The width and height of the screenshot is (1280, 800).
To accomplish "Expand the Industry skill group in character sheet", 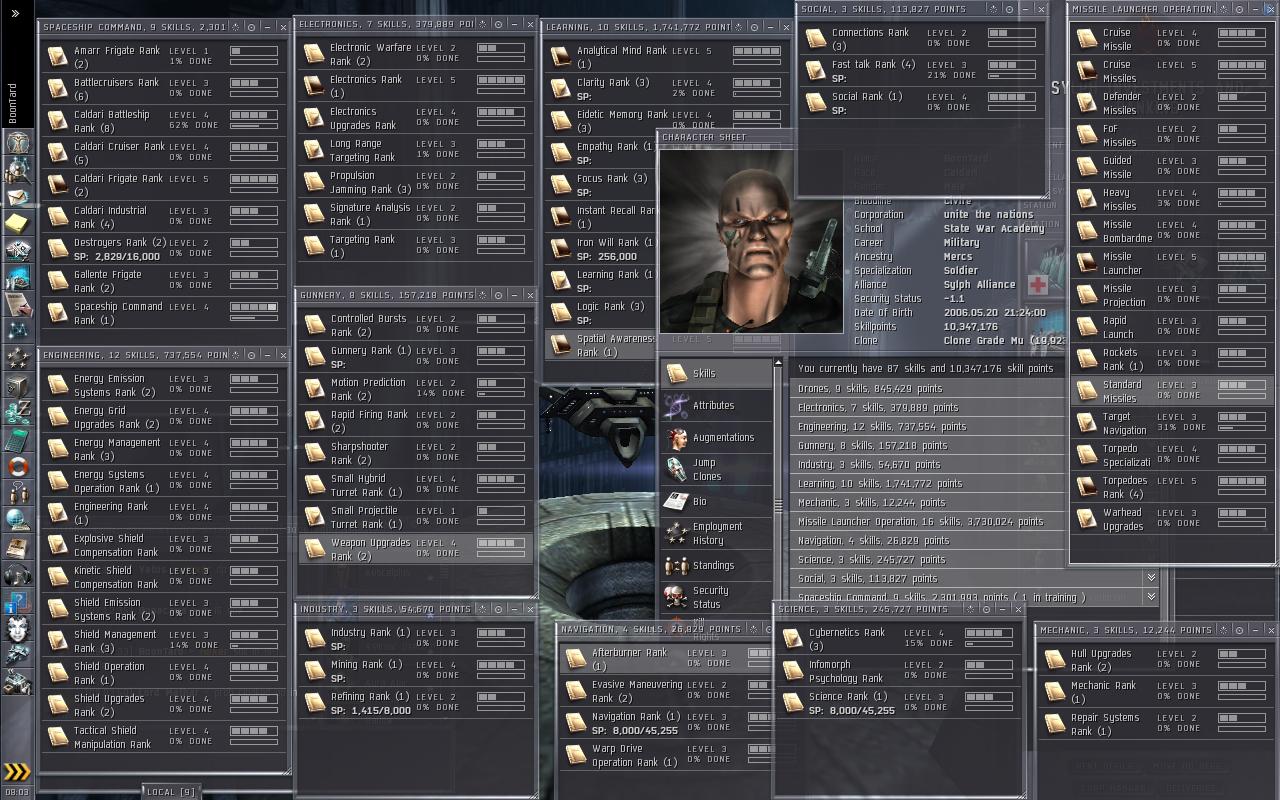I will 926,464.
